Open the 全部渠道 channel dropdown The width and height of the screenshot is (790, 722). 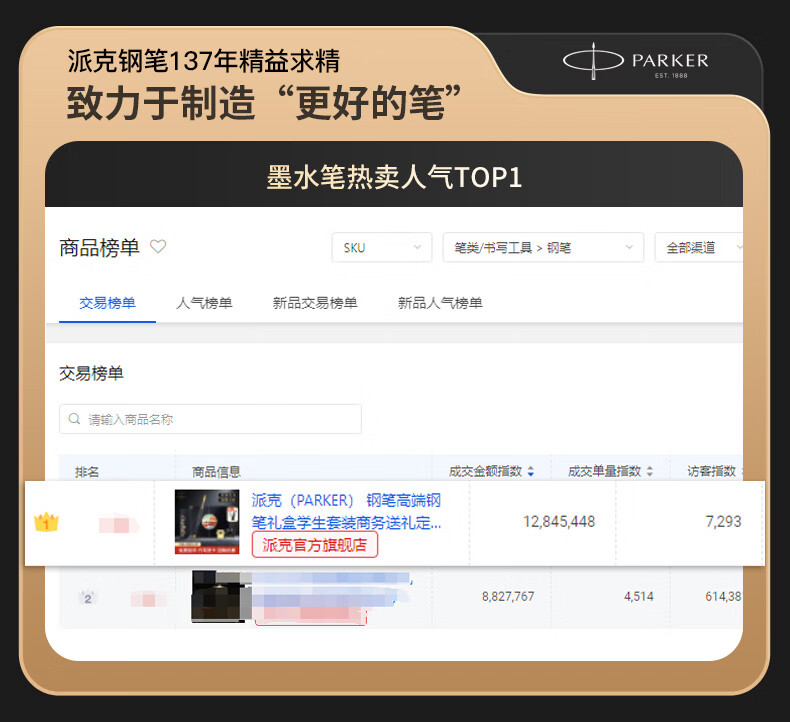[699, 247]
